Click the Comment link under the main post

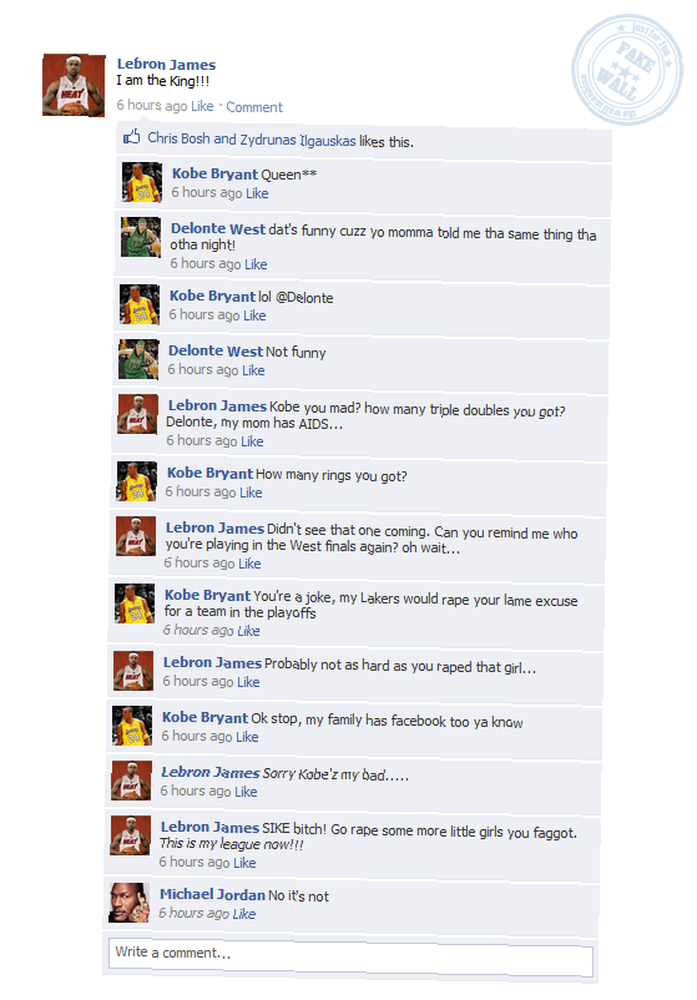tap(254, 107)
